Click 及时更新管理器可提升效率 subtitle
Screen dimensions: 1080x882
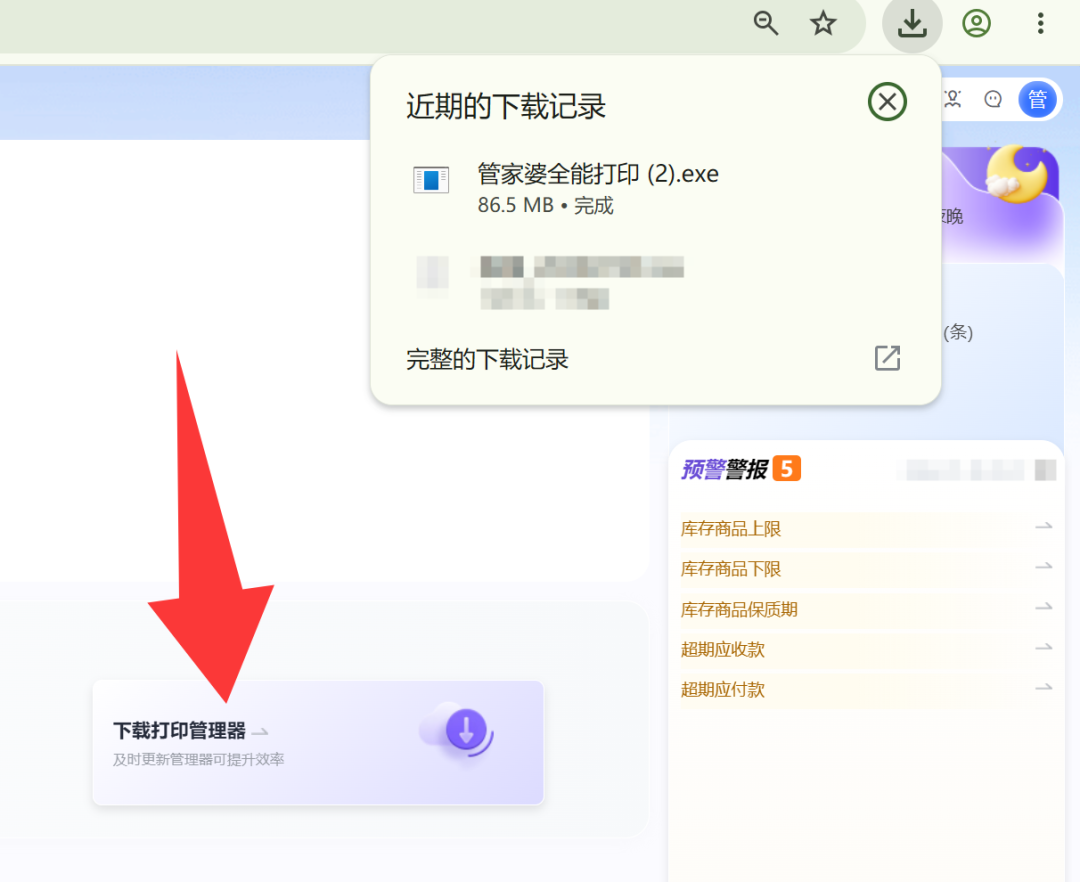[x=198, y=759]
